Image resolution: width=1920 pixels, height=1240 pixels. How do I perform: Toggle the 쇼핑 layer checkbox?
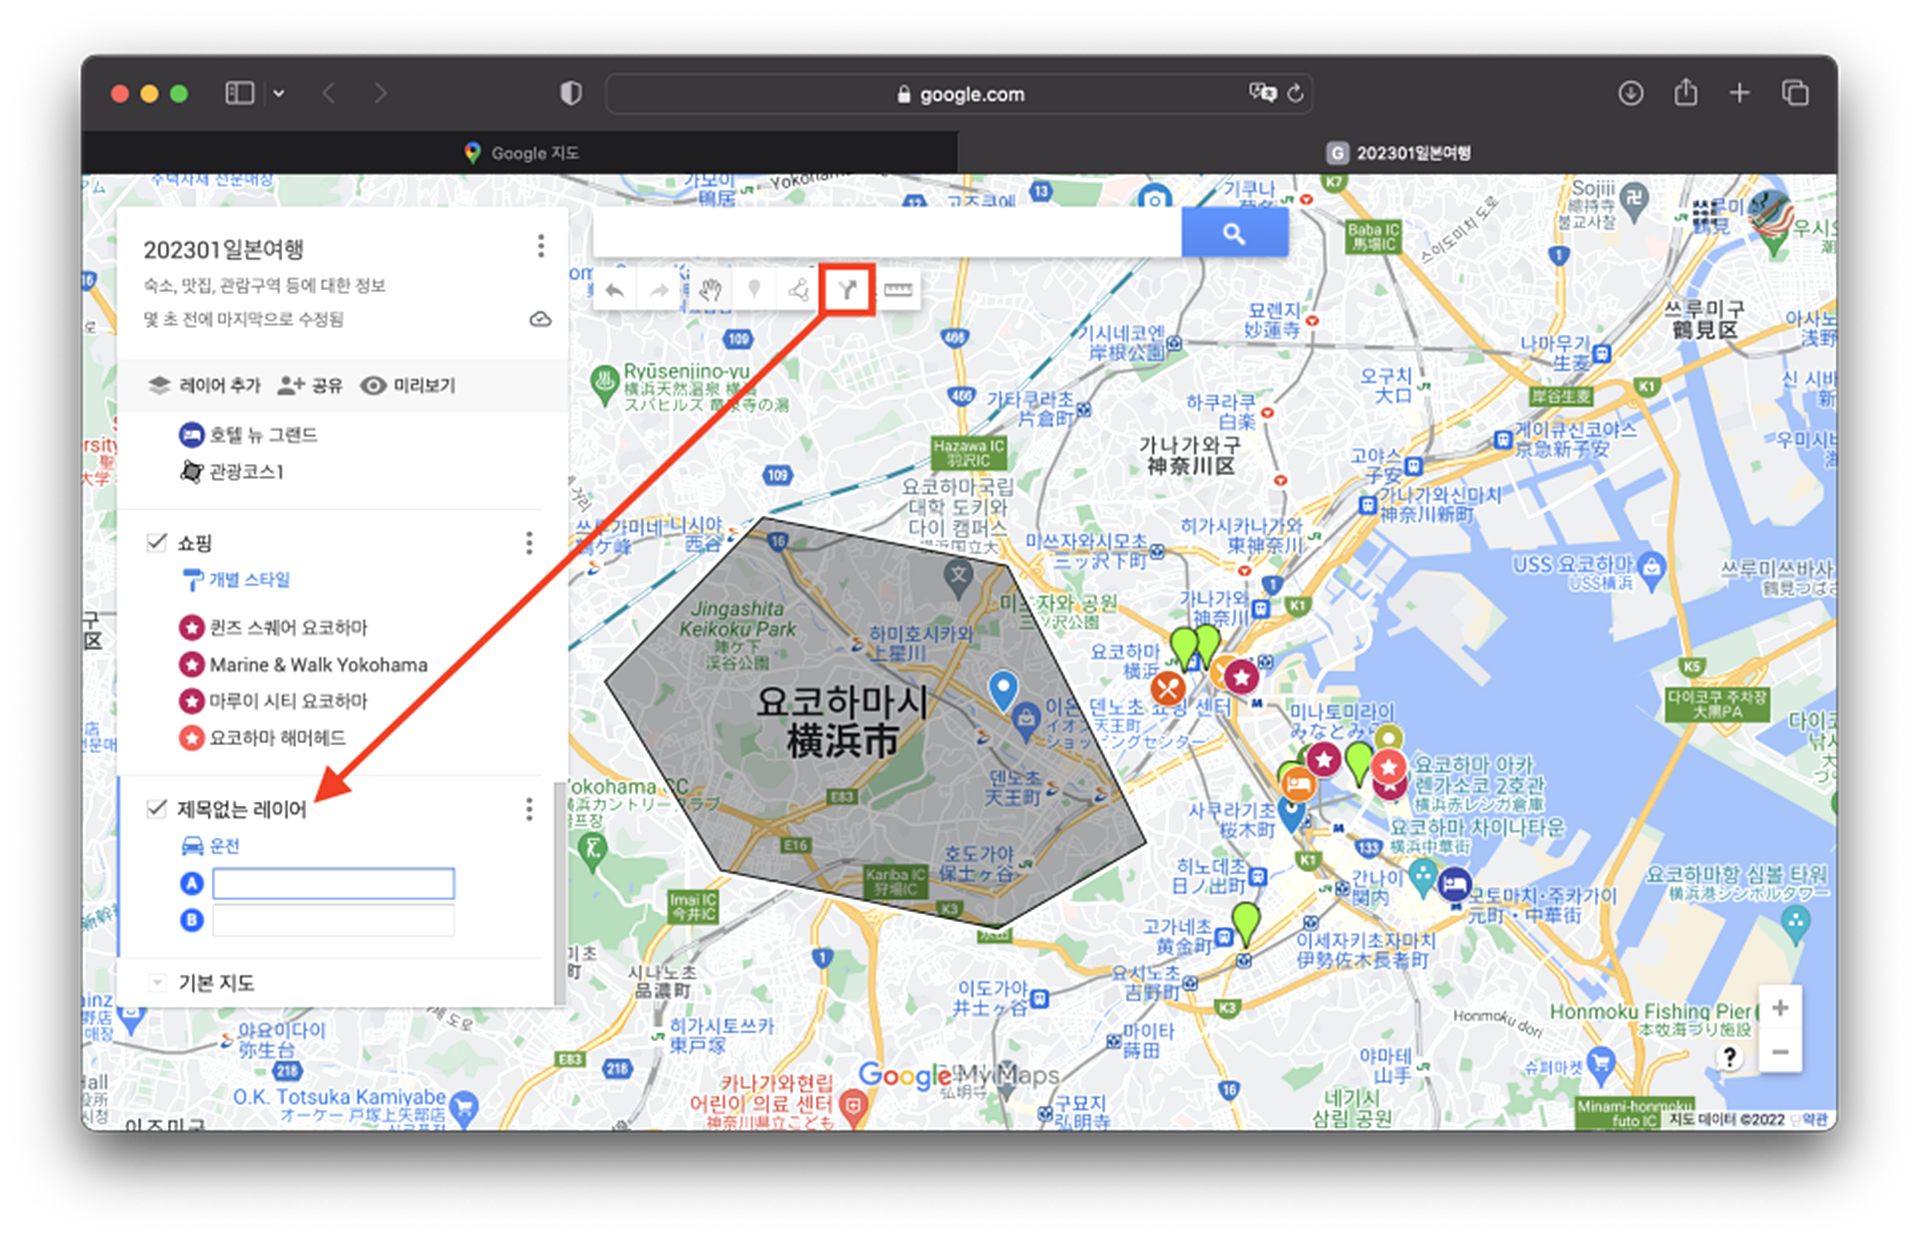(156, 542)
